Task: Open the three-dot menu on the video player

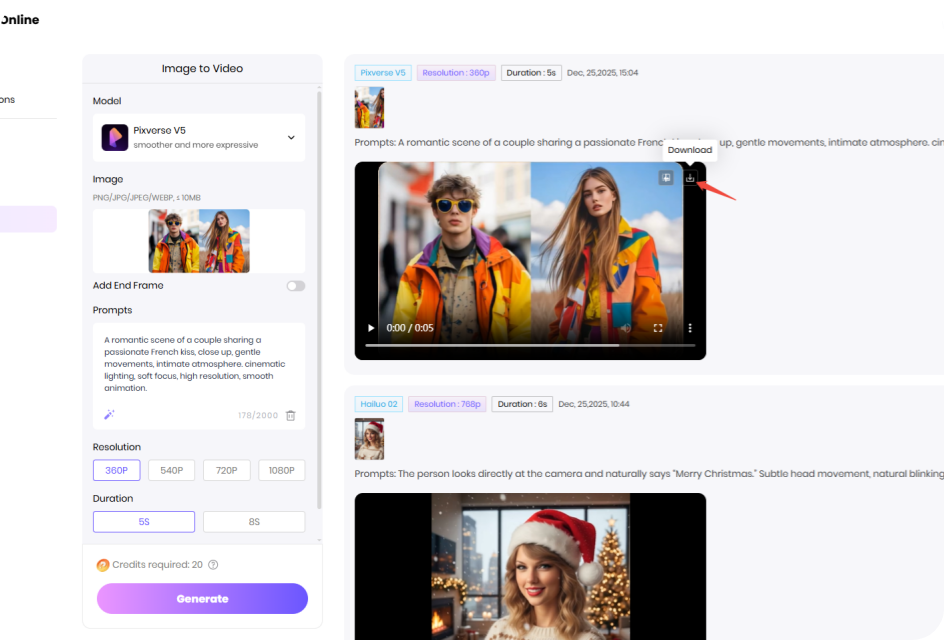Action: pyautogui.click(x=689, y=327)
